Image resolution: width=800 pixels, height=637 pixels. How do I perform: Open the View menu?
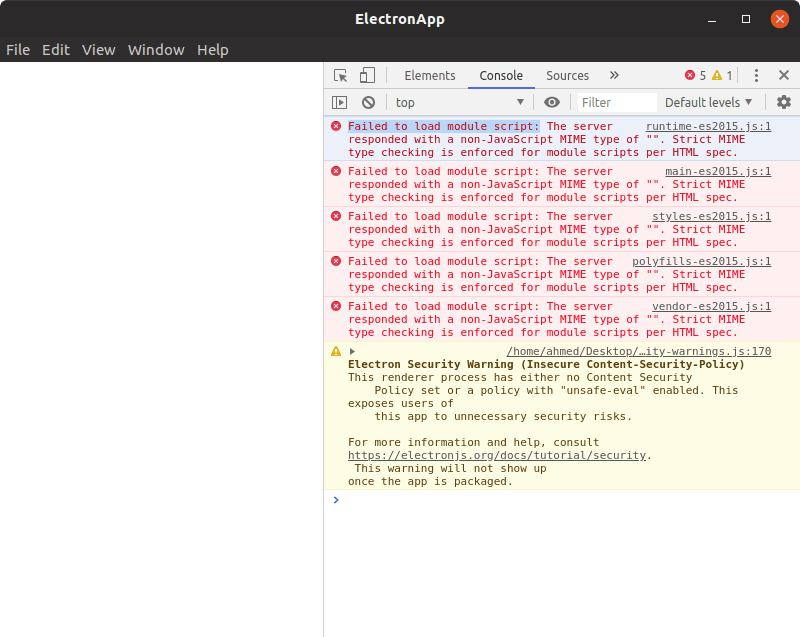(x=98, y=50)
